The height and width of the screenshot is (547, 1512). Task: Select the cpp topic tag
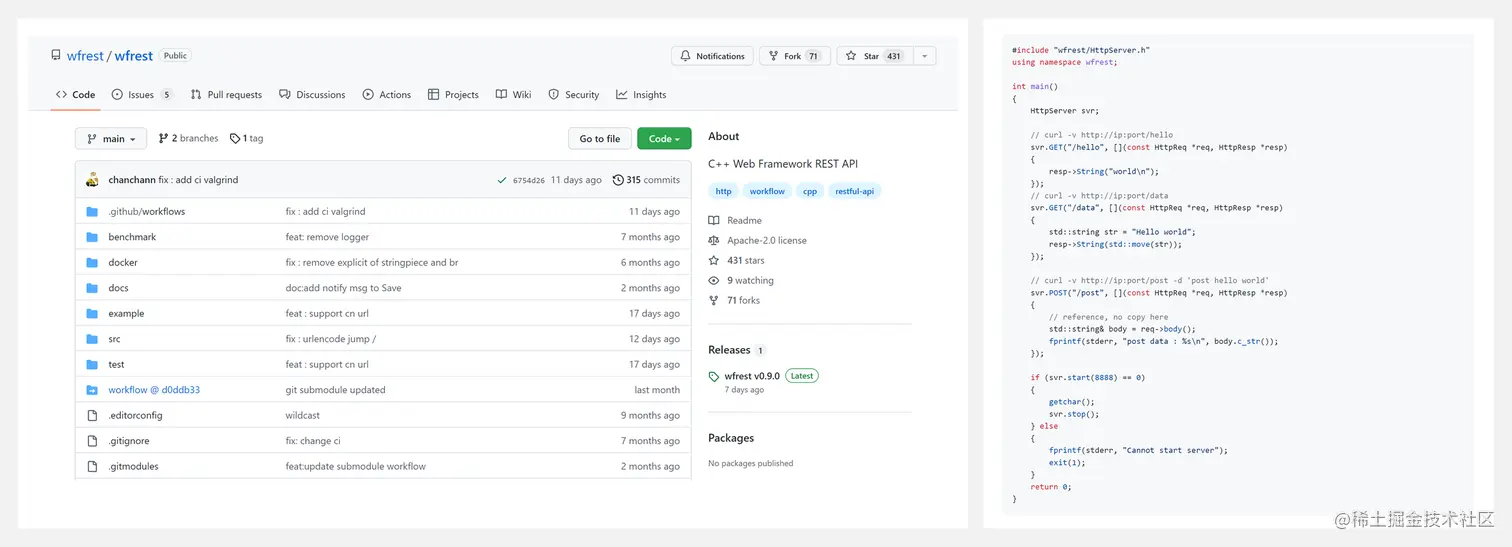click(810, 191)
